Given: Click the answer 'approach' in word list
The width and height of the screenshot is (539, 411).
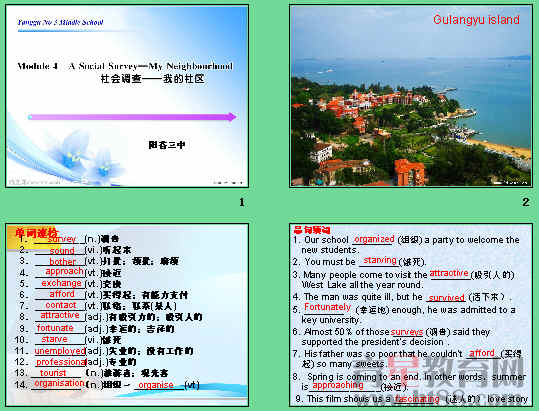Looking at the screenshot, I should (x=65, y=271).
